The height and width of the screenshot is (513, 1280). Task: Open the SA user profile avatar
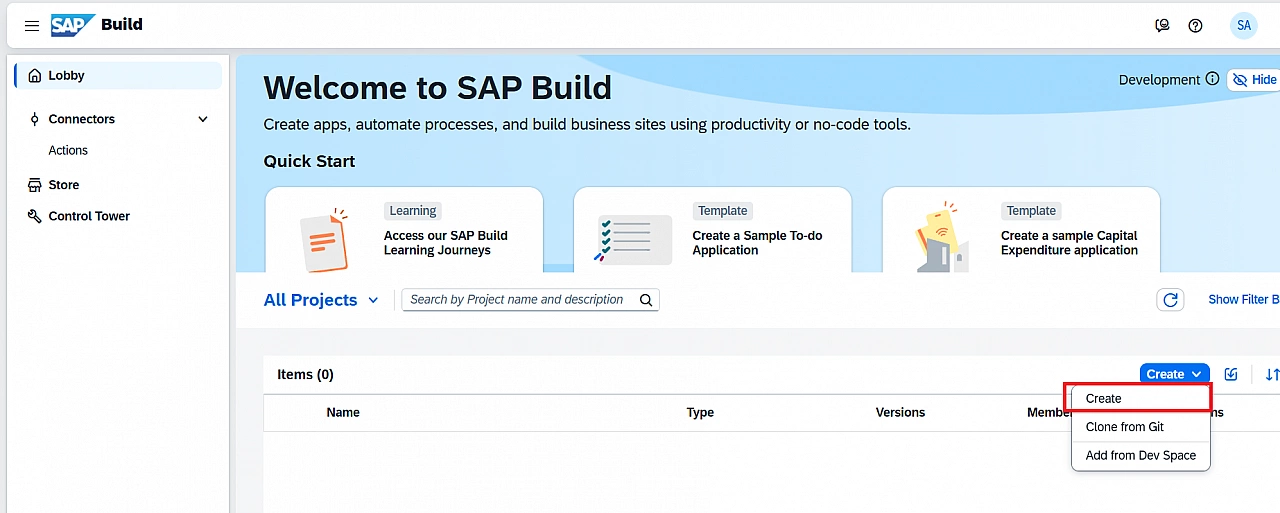1243,26
